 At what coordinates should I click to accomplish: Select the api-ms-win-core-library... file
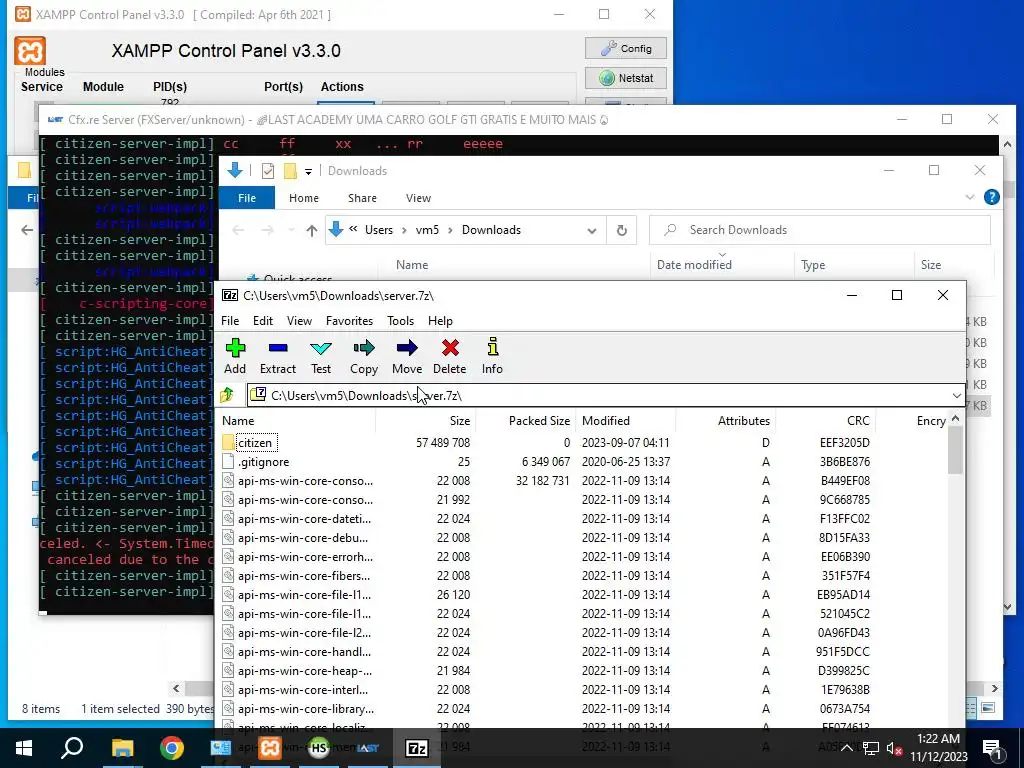(x=306, y=709)
